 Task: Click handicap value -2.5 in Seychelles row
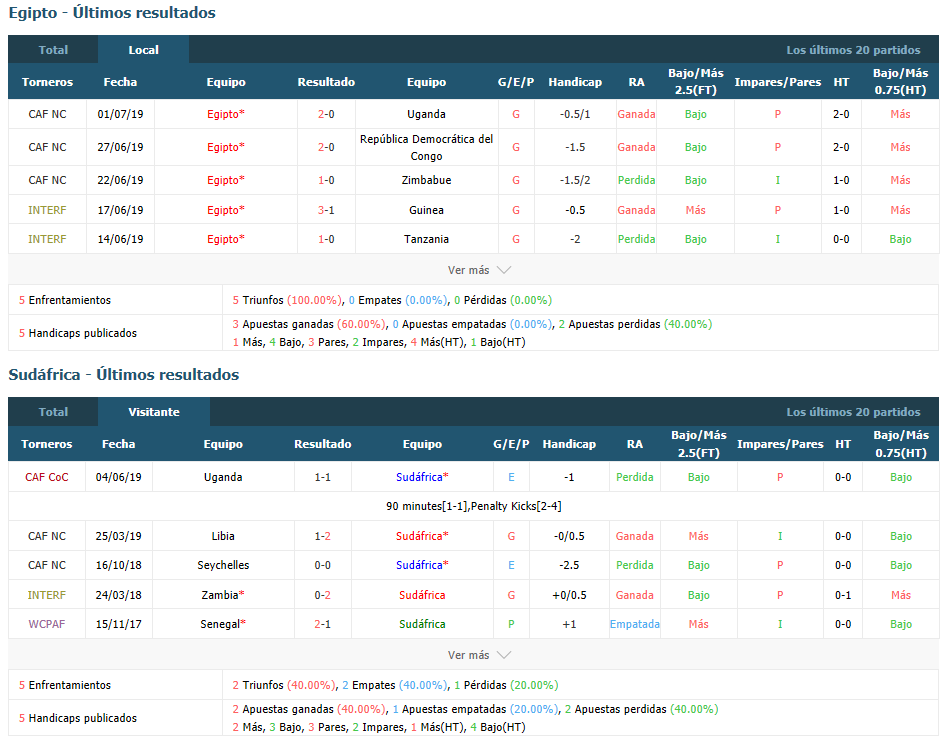(569, 565)
